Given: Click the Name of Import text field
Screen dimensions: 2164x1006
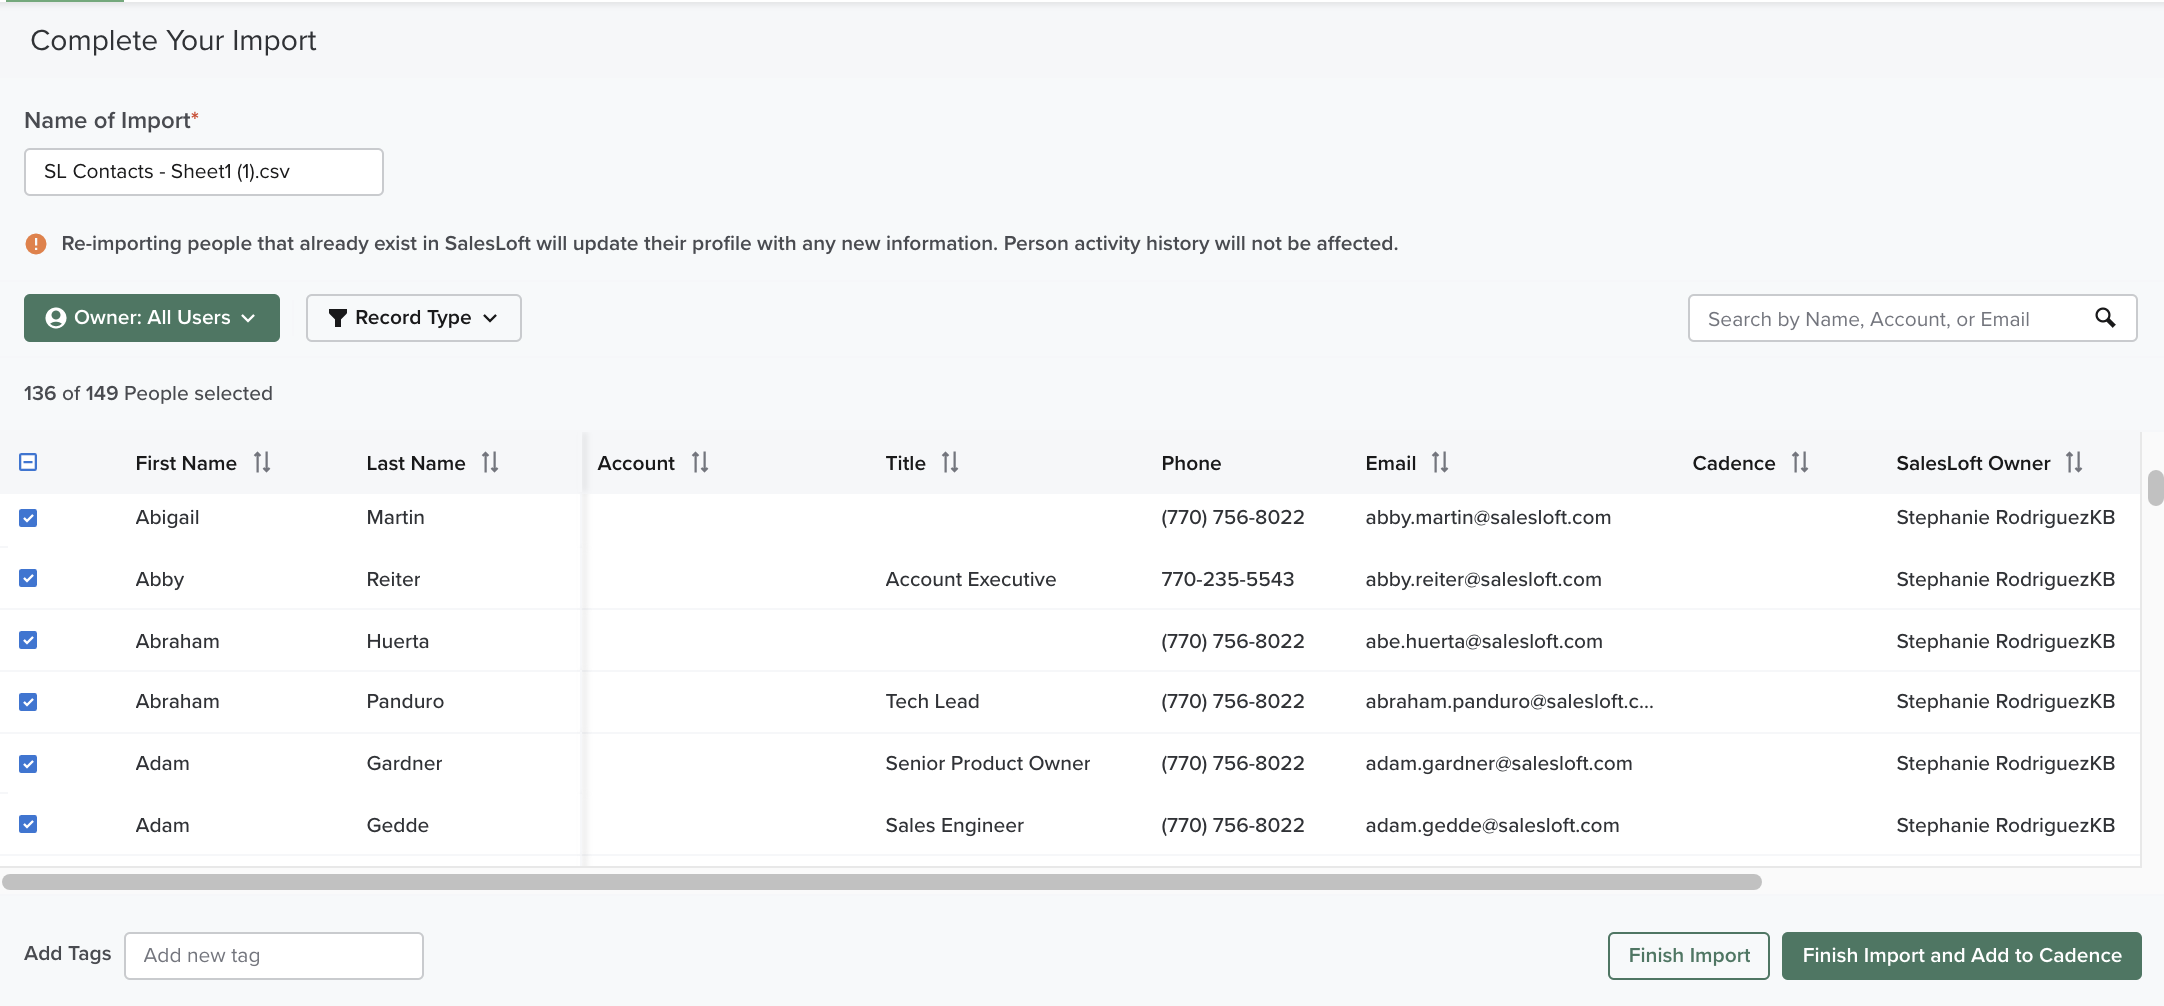Looking at the screenshot, I should (x=203, y=171).
